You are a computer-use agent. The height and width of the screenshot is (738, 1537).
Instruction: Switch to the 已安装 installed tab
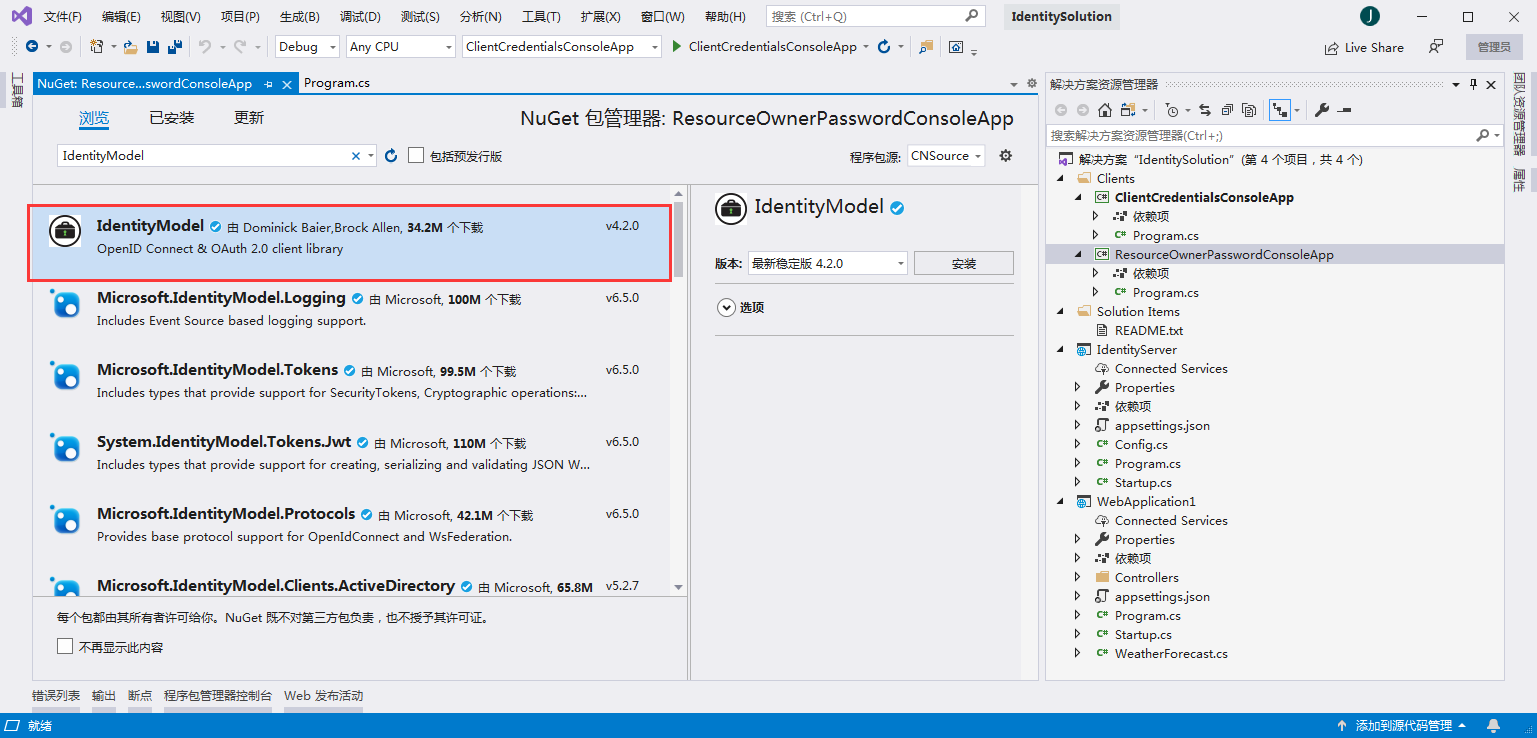coord(172,118)
